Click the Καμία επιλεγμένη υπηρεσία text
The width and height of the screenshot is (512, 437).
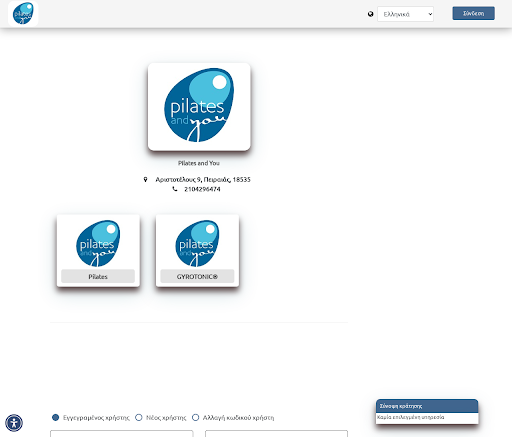(410, 417)
